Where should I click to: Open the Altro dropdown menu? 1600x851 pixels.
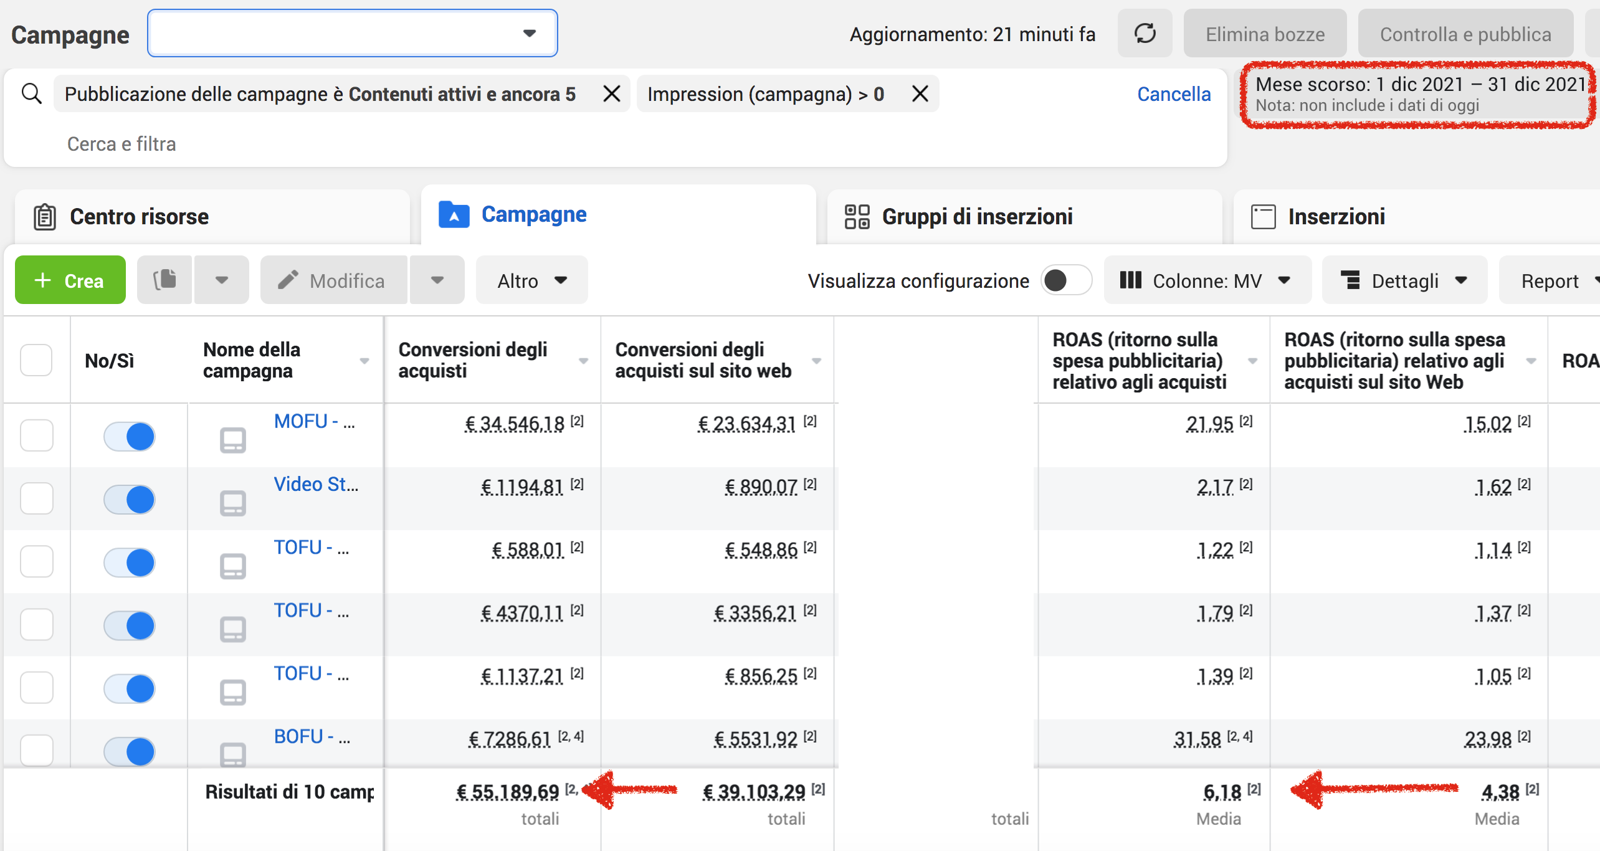pyautogui.click(x=532, y=280)
